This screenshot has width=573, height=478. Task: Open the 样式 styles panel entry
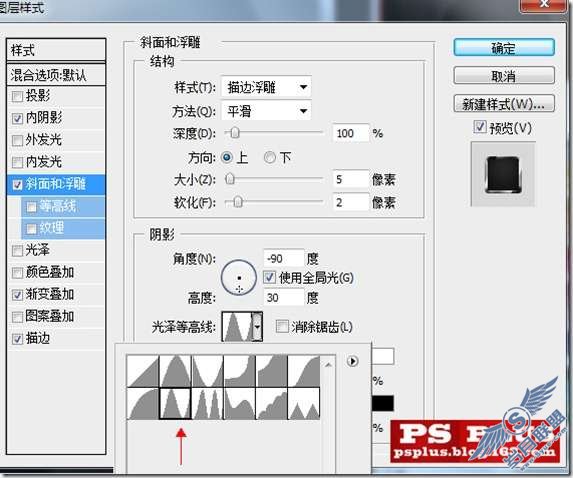click(x=56, y=50)
